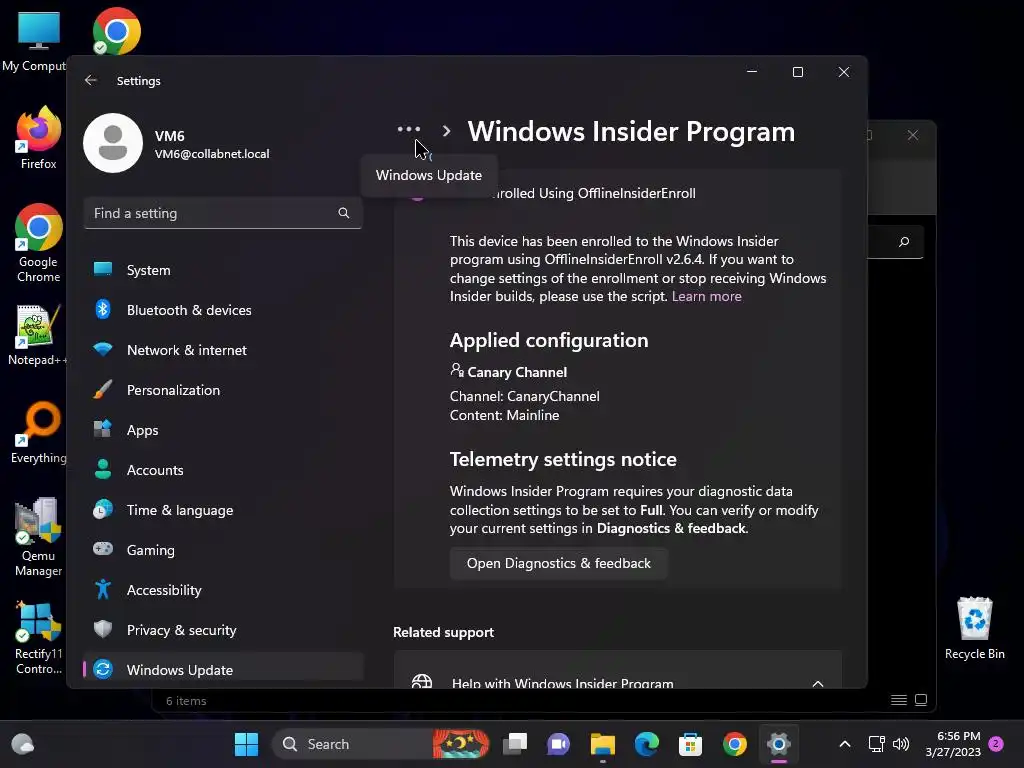Collapse Help with Windows Insider Program section

click(x=818, y=683)
